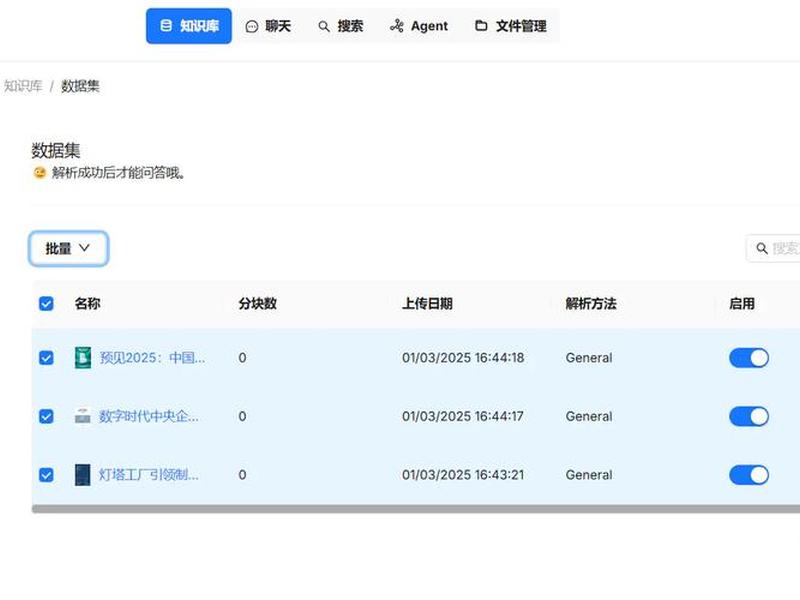The width and height of the screenshot is (800, 600).
Task: Click the 数据集 breadcrumb item
Action: [80, 86]
